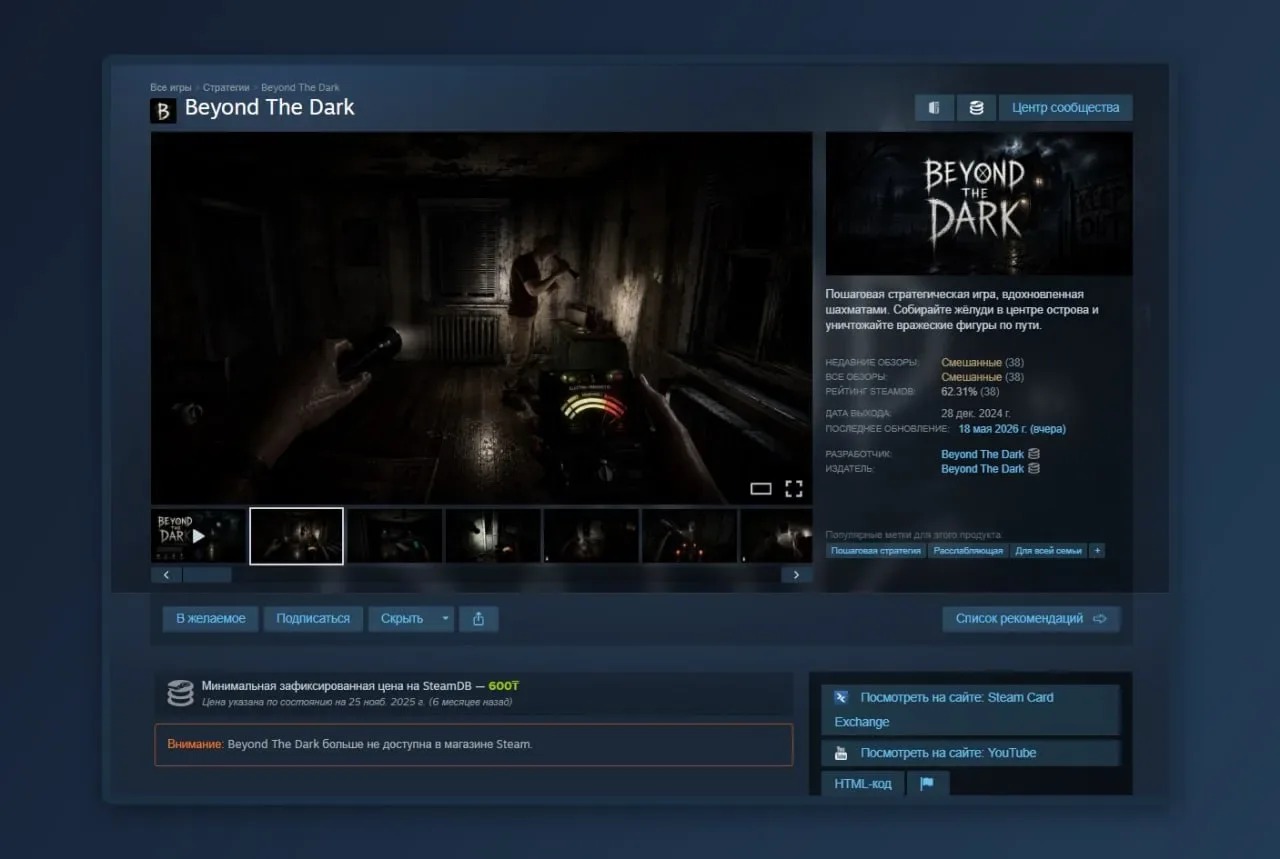Viewport: 1280px width, 859px height.
Task: Select the thumbnail with red candles
Action: (x=689, y=536)
